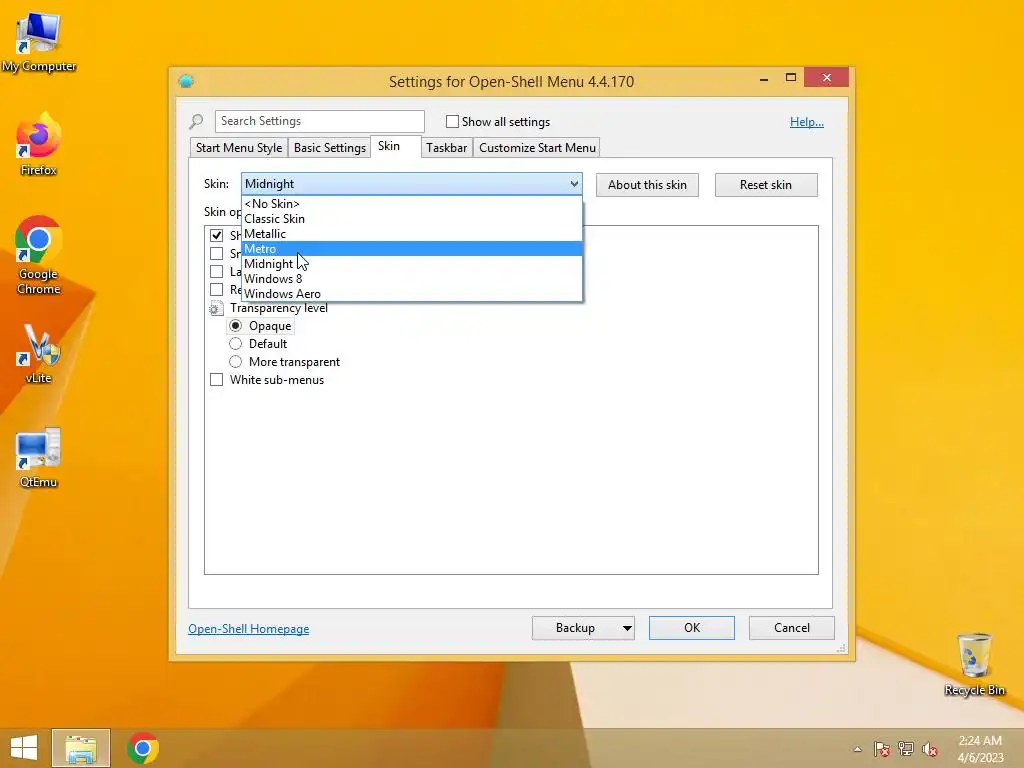Choose Windows Aero skin from list
The height and width of the screenshot is (768, 1024).
pos(411,294)
